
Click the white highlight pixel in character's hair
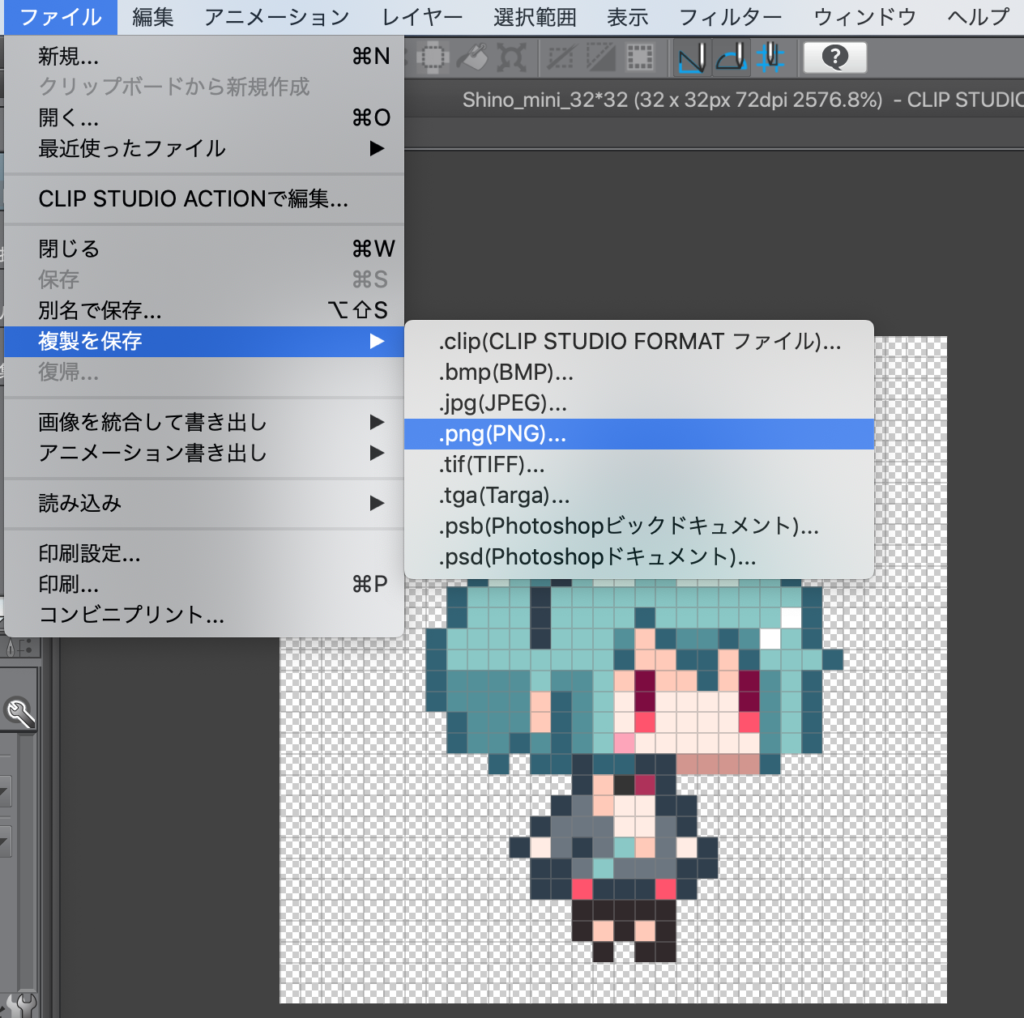(791, 618)
